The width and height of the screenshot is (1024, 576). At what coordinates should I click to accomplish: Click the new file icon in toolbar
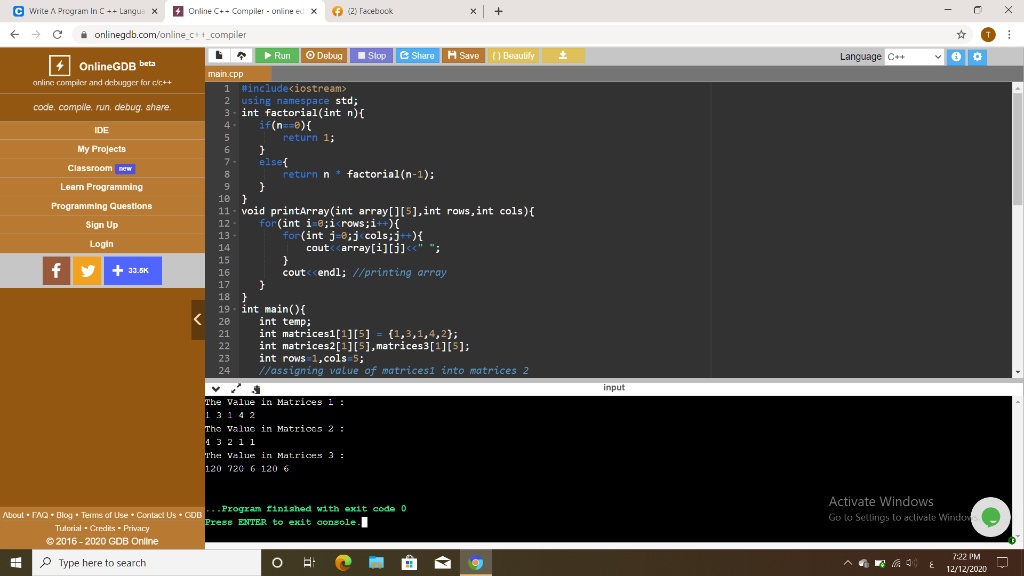tap(219, 56)
